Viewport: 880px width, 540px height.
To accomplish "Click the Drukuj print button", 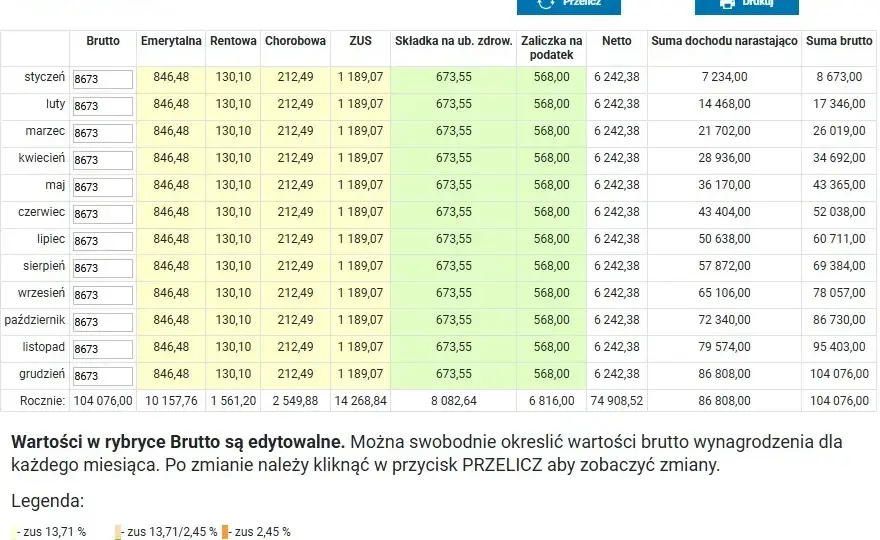I will click(x=746, y=6).
